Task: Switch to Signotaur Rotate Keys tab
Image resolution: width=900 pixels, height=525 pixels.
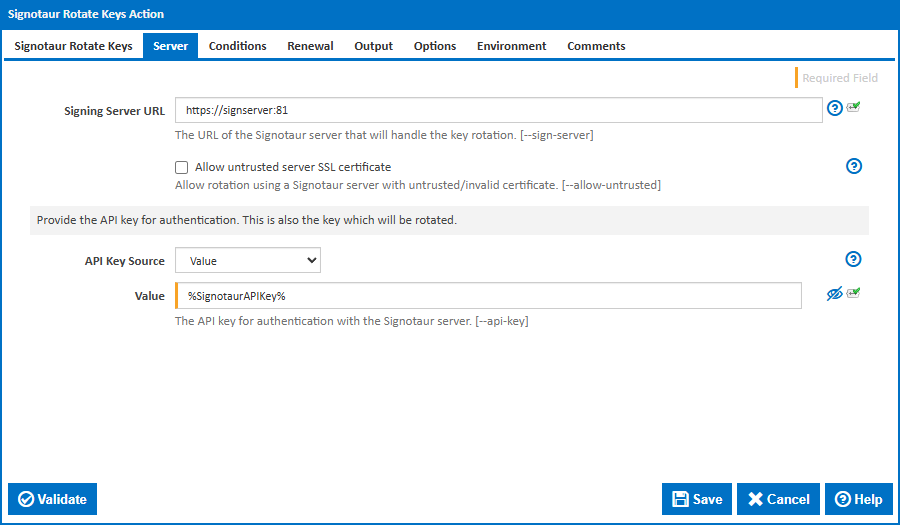Action: (x=73, y=46)
